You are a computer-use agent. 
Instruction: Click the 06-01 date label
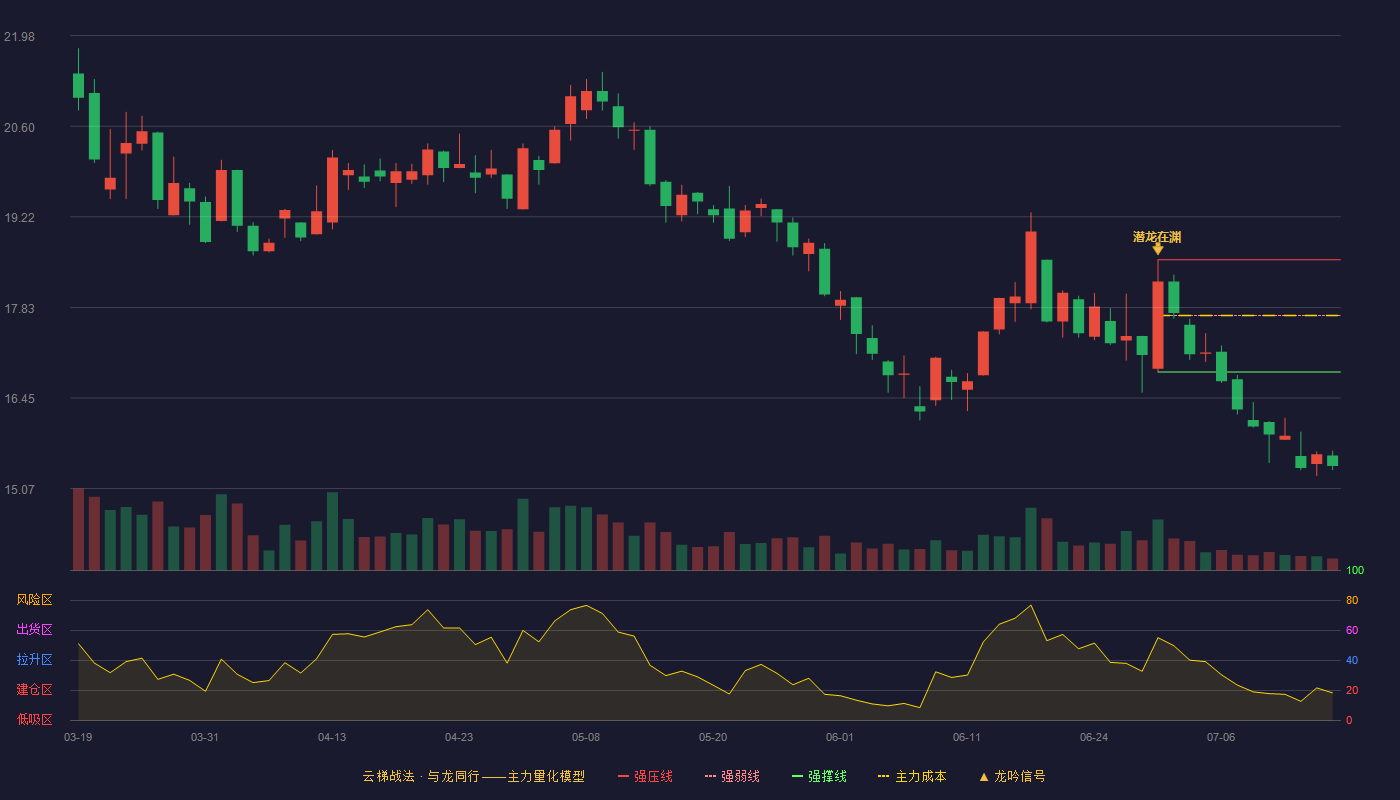pyautogui.click(x=840, y=737)
